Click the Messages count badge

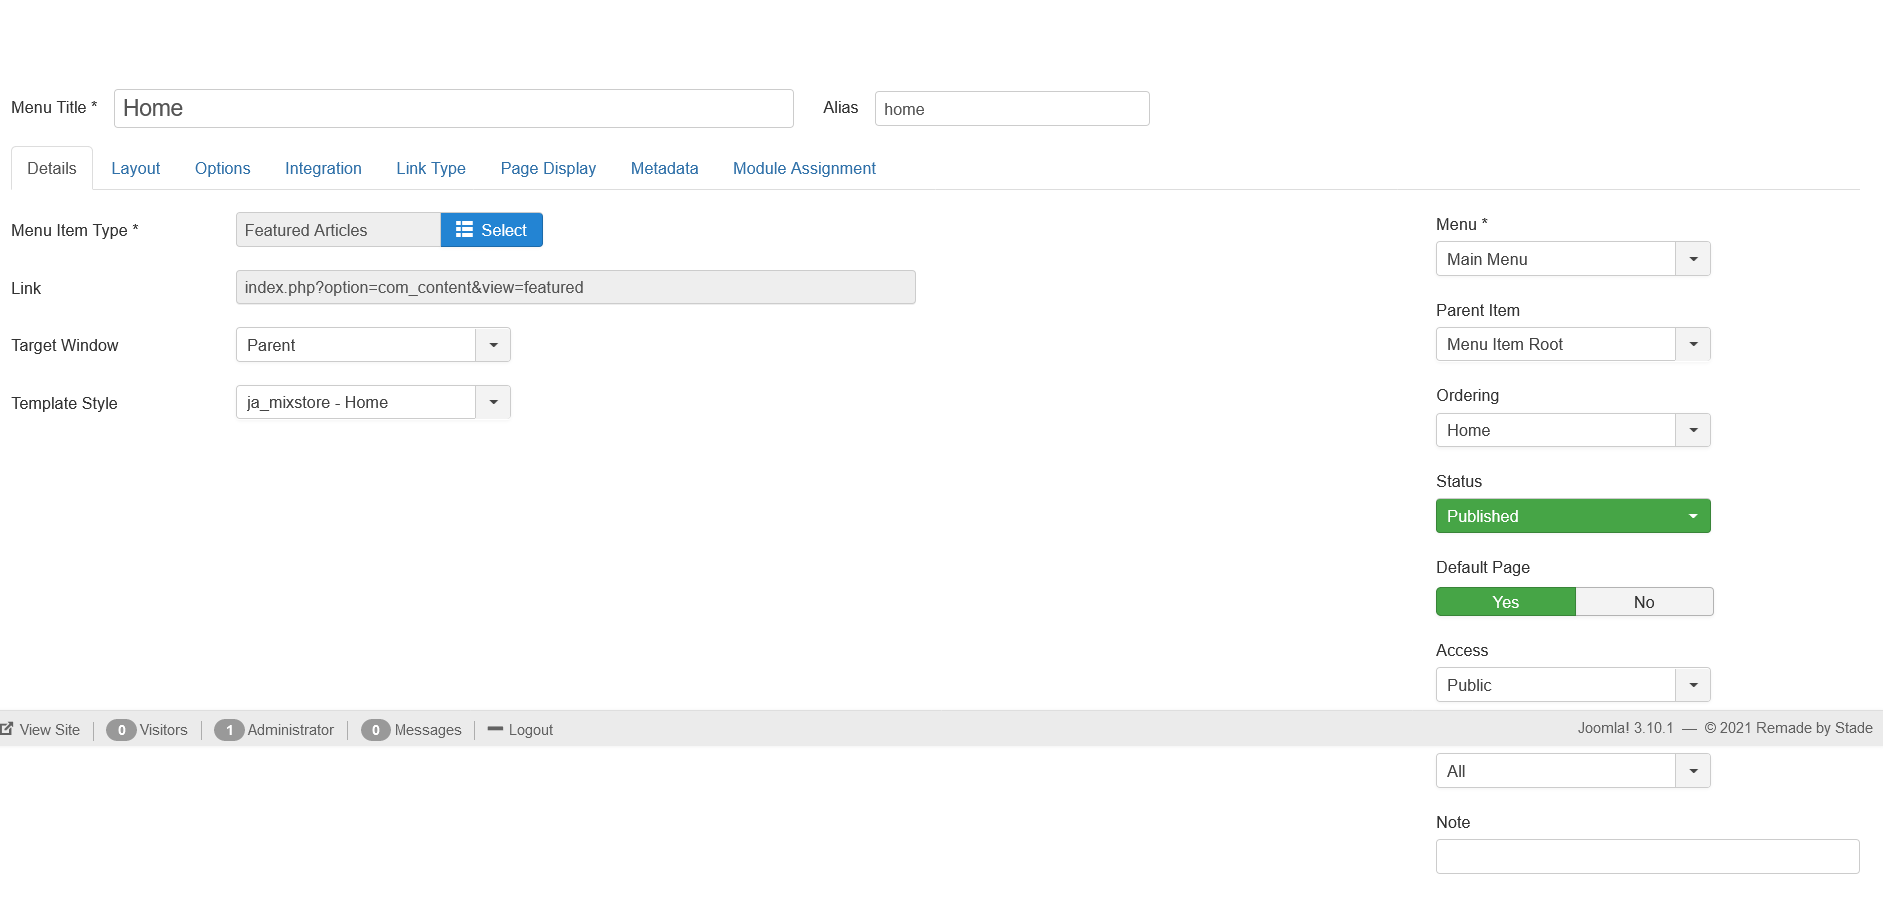(x=375, y=730)
